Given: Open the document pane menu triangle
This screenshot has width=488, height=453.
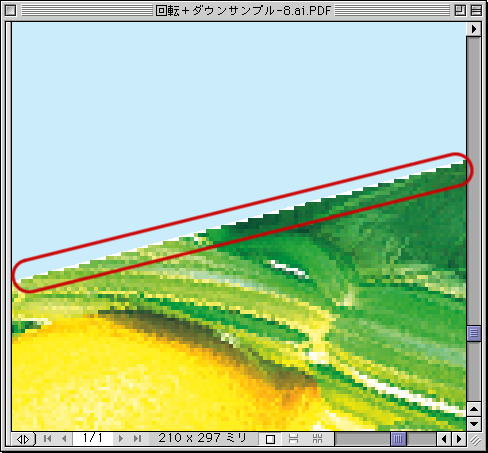Looking at the screenshot, I should click(474, 29).
